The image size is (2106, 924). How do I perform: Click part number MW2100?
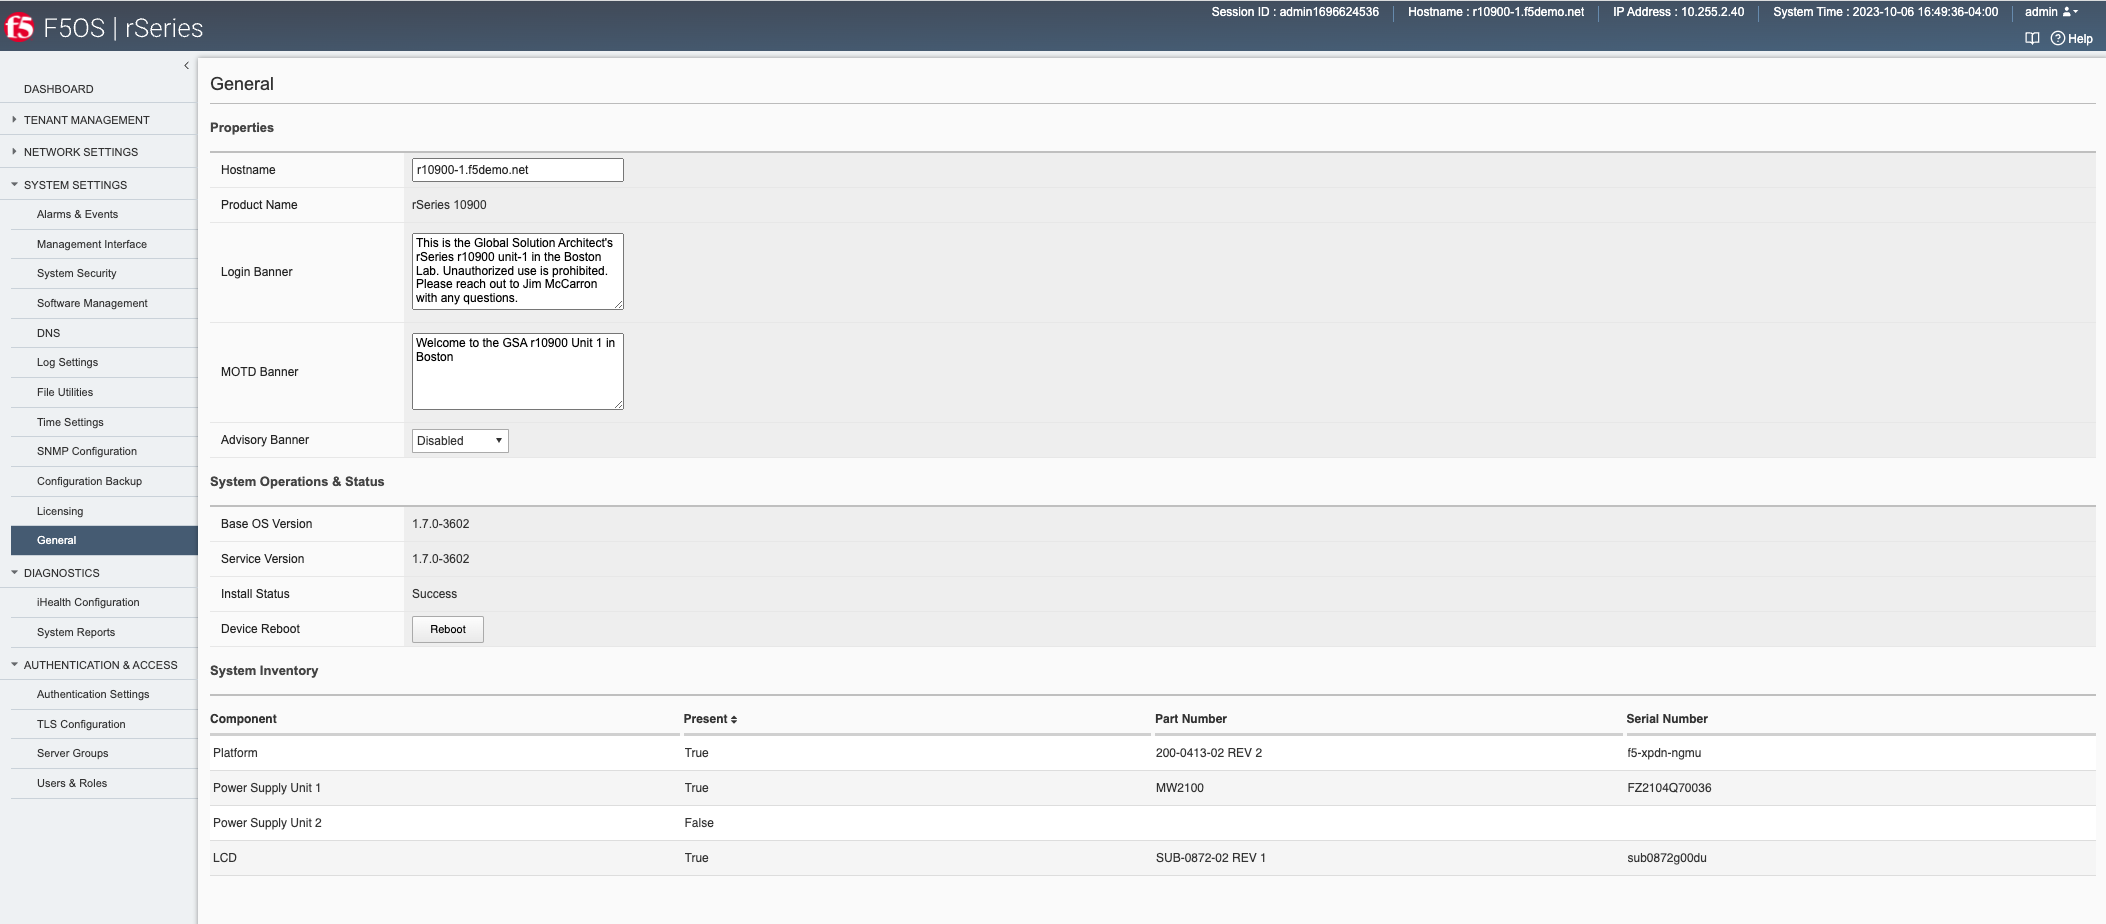(x=1180, y=788)
